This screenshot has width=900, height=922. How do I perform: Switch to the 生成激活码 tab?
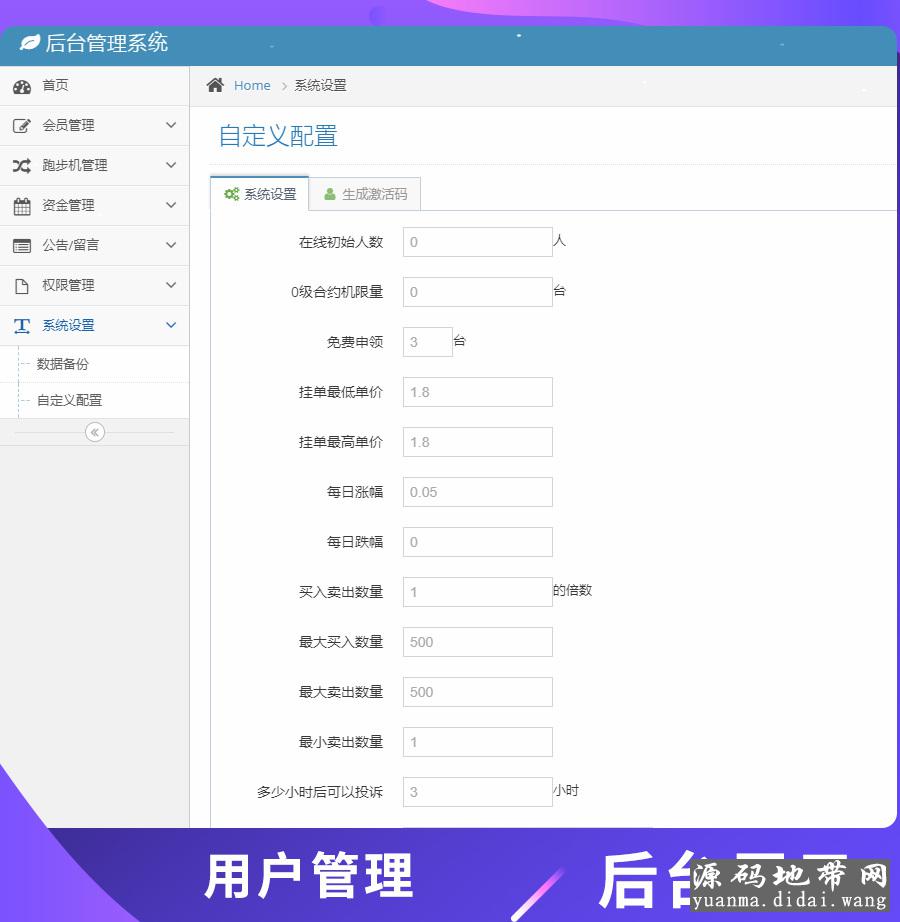click(365, 194)
